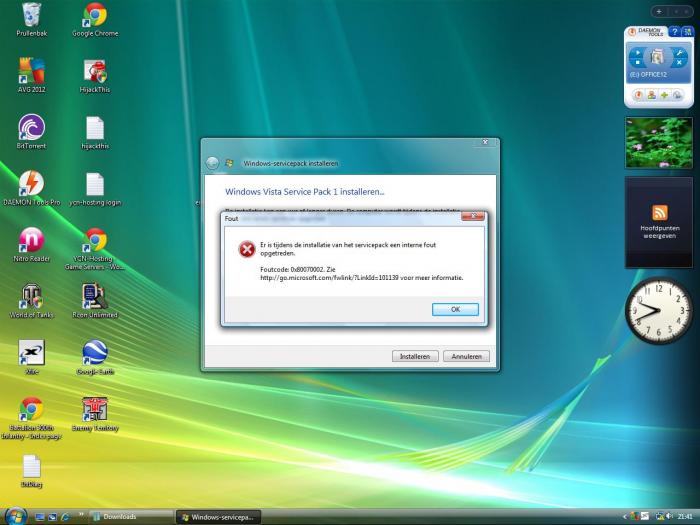Click the Microsoft fwlink URL text

coord(329,278)
